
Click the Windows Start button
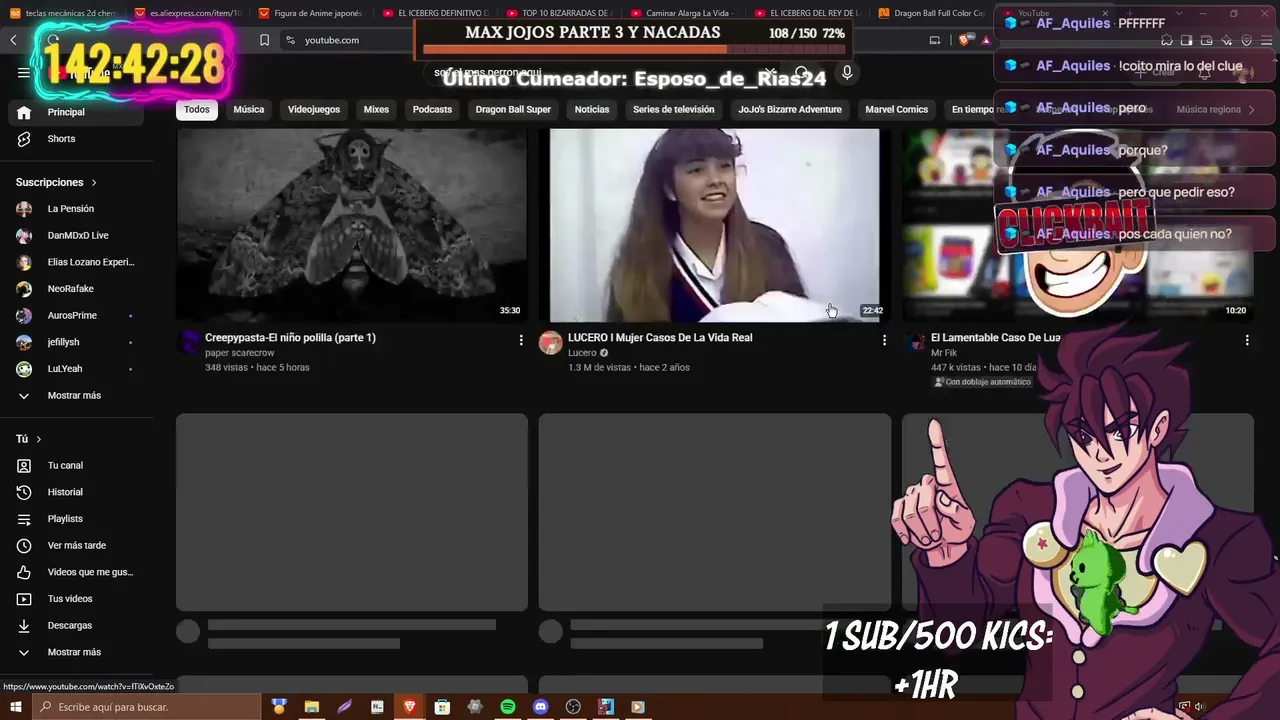pos(16,707)
